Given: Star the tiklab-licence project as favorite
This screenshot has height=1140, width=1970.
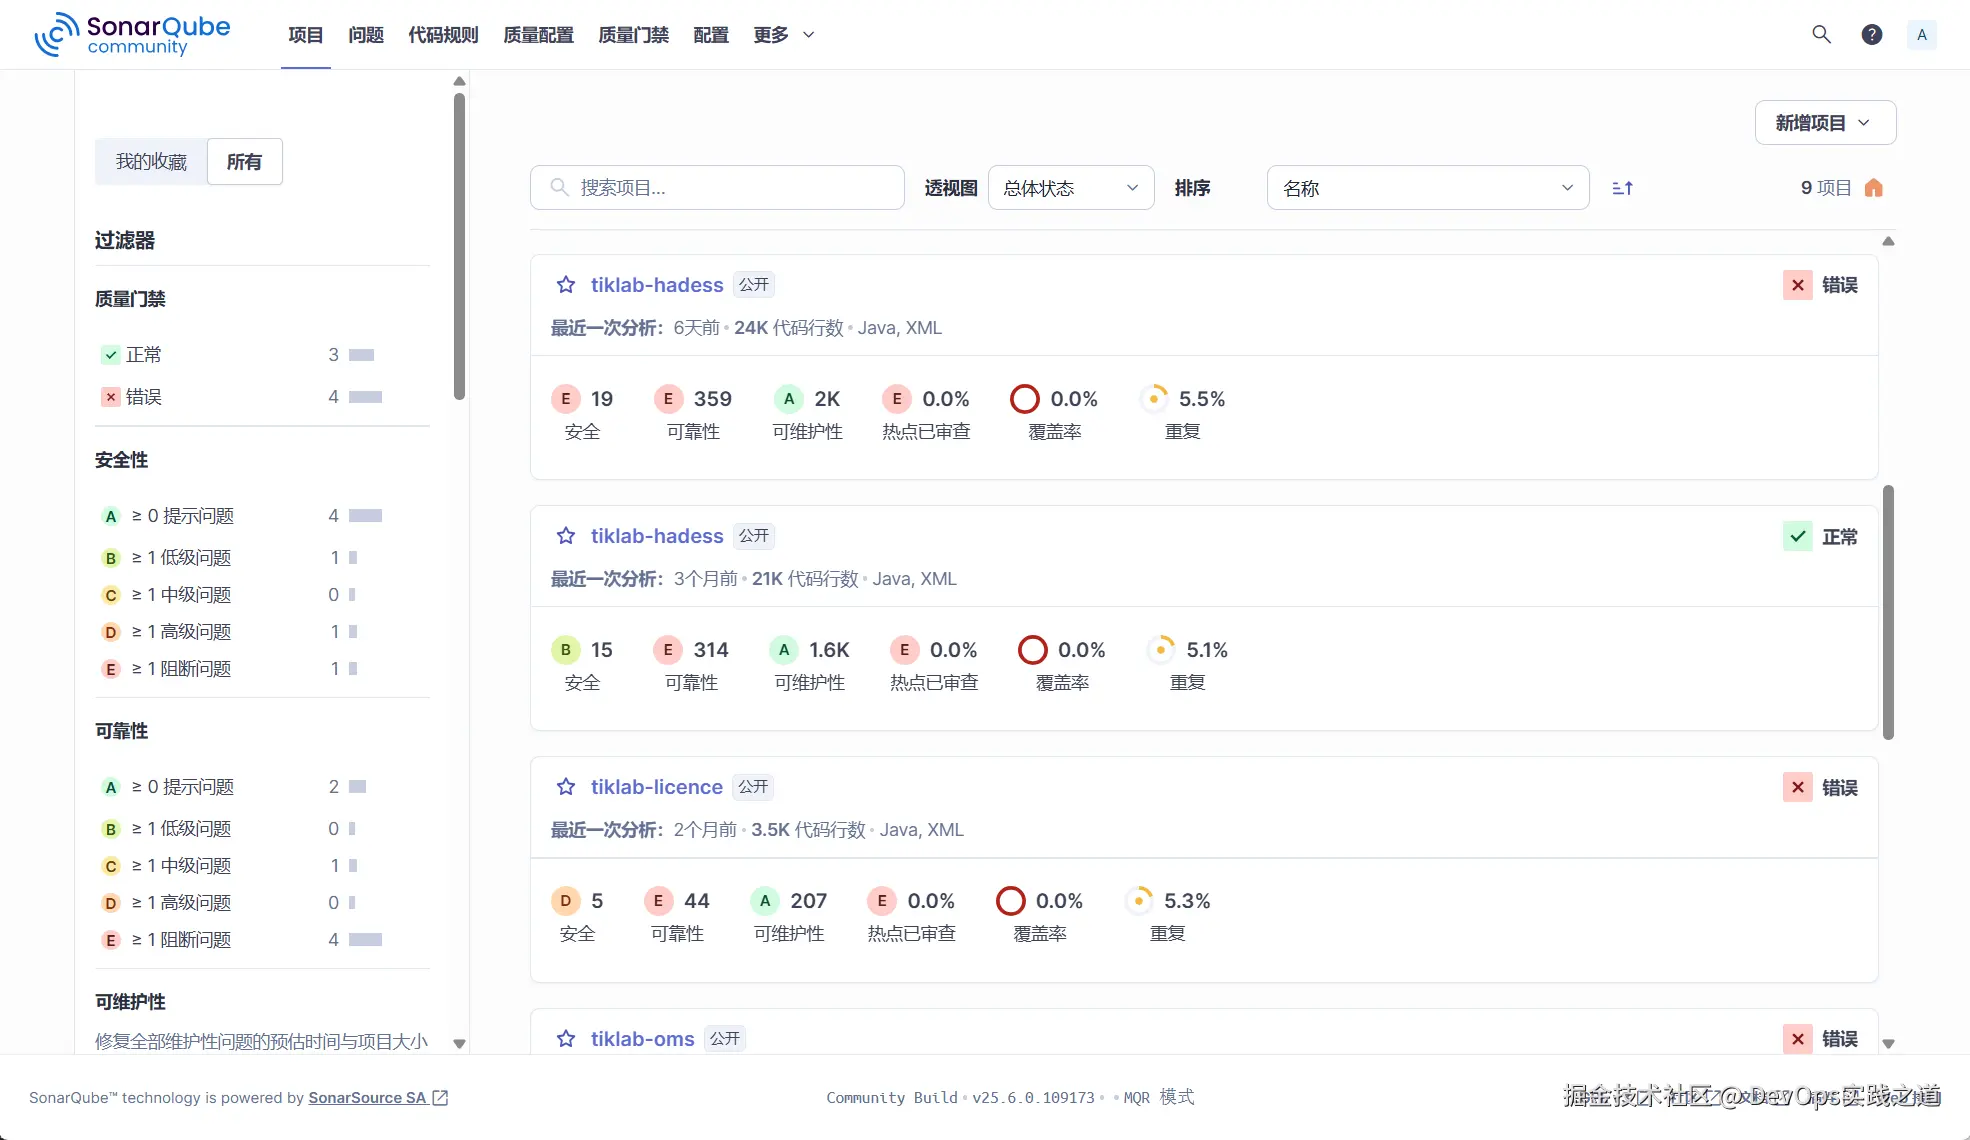Looking at the screenshot, I should tap(566, 787).
